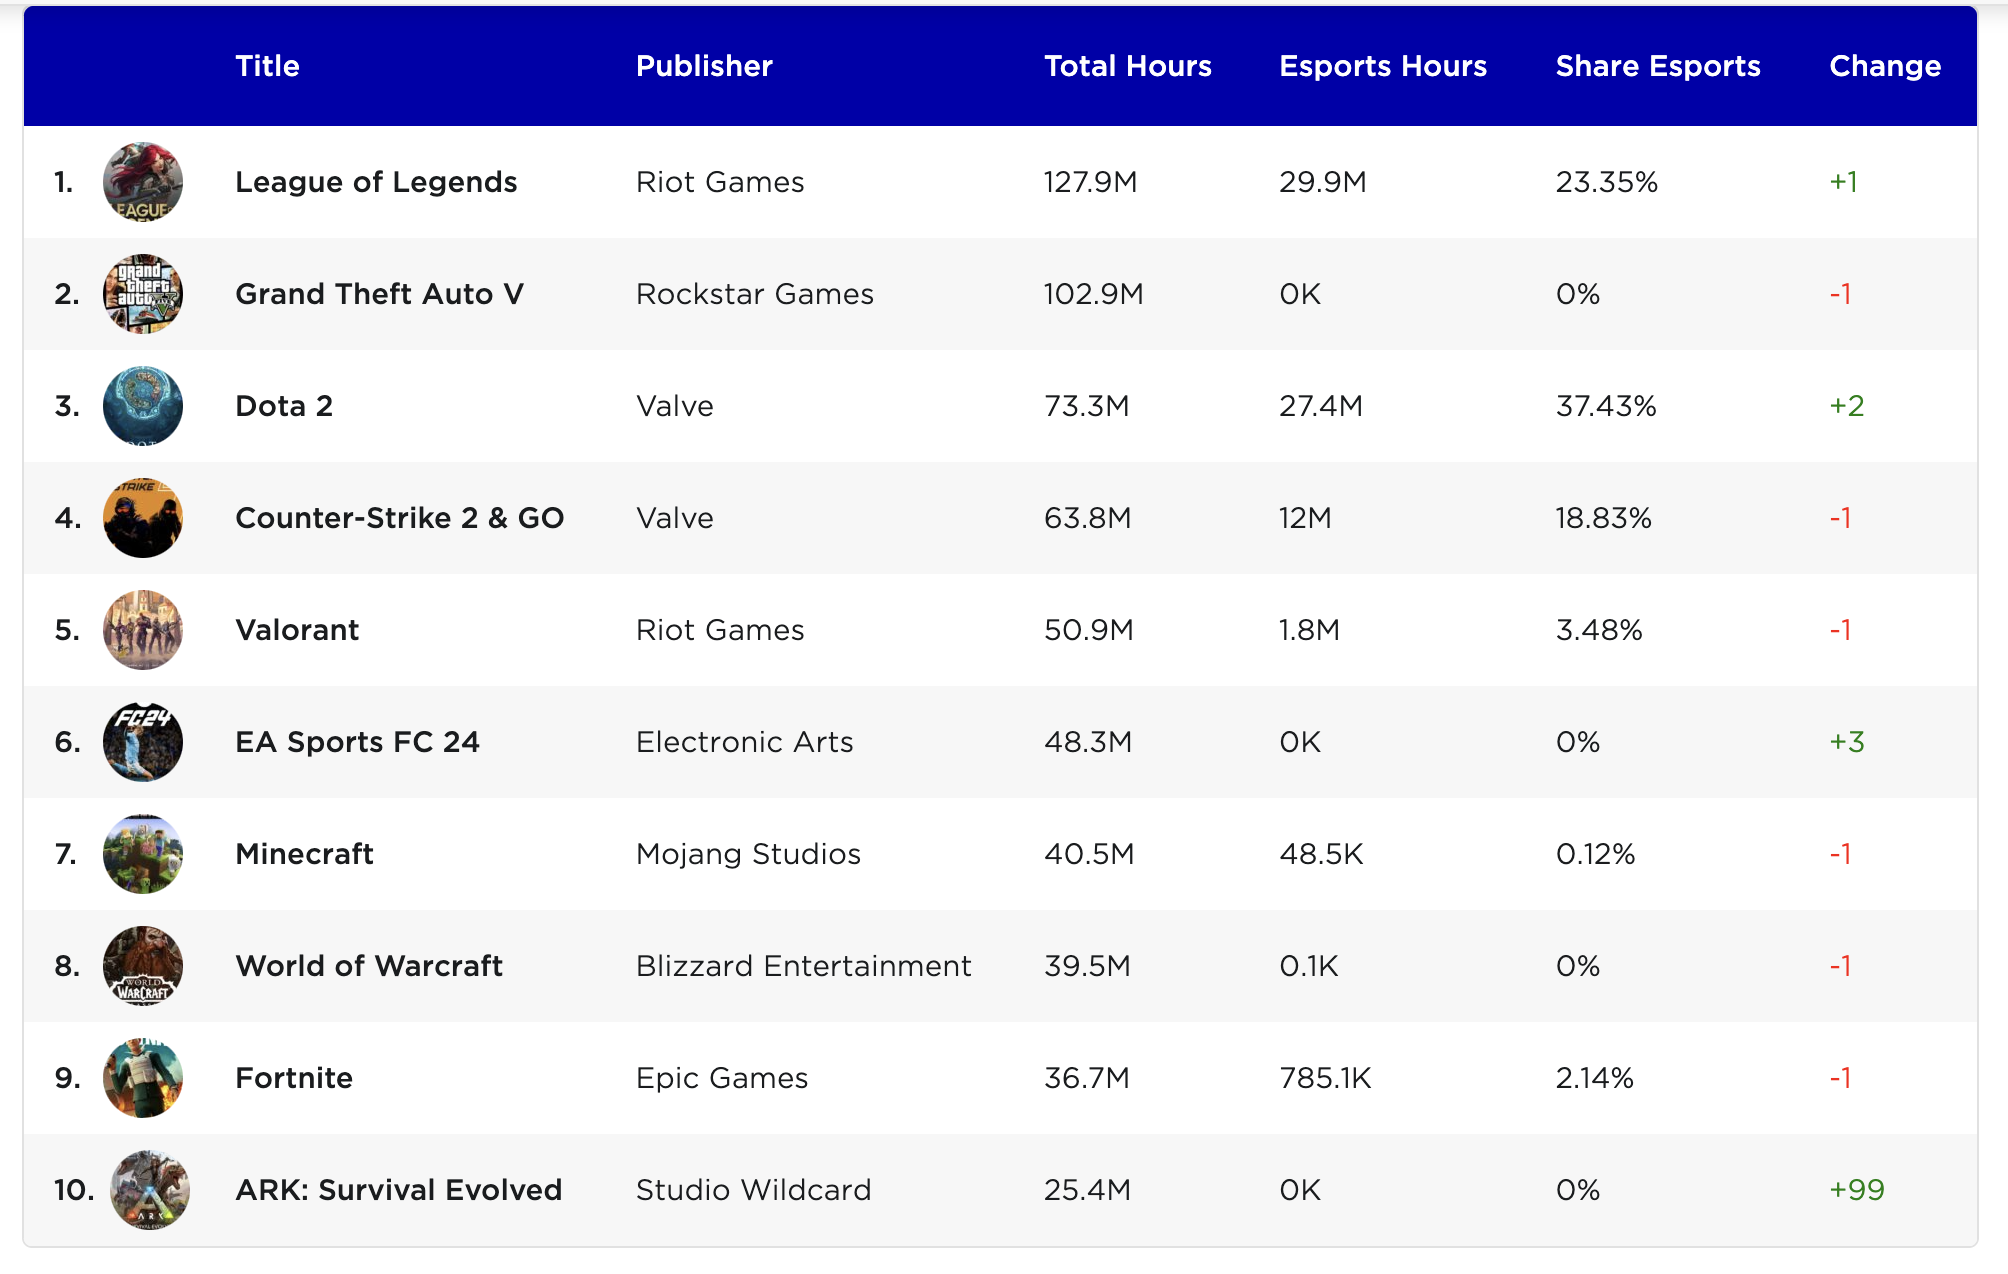Click the Counter-Strike 2 & GO icon

tap(143, 518)
